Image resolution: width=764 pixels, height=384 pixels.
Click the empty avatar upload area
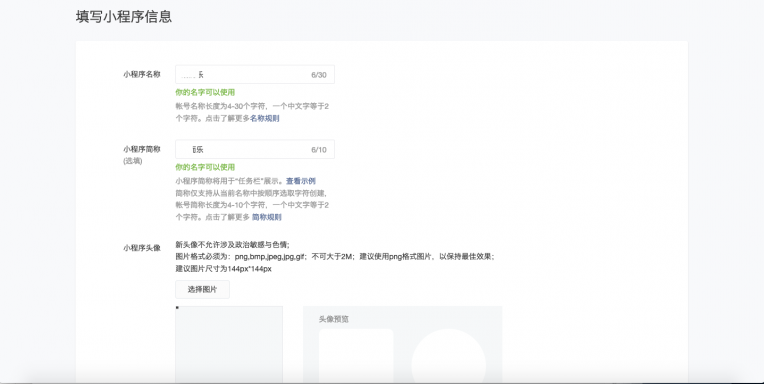tap(229, 345)
